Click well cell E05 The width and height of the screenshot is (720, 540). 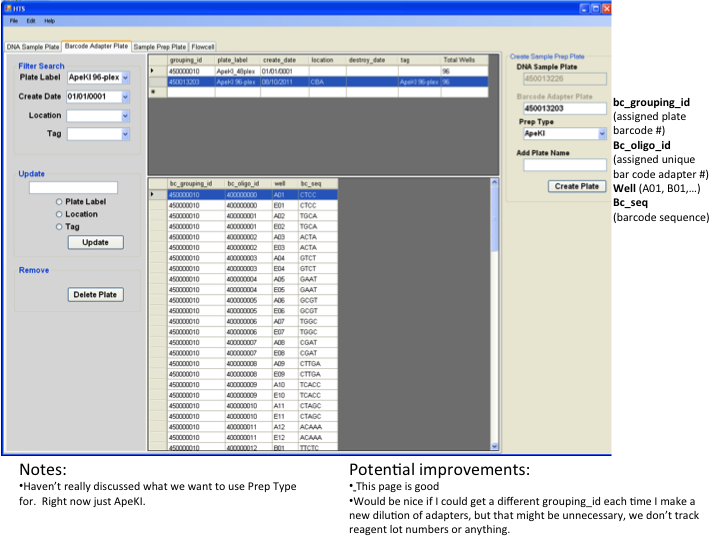click(285, 290)
